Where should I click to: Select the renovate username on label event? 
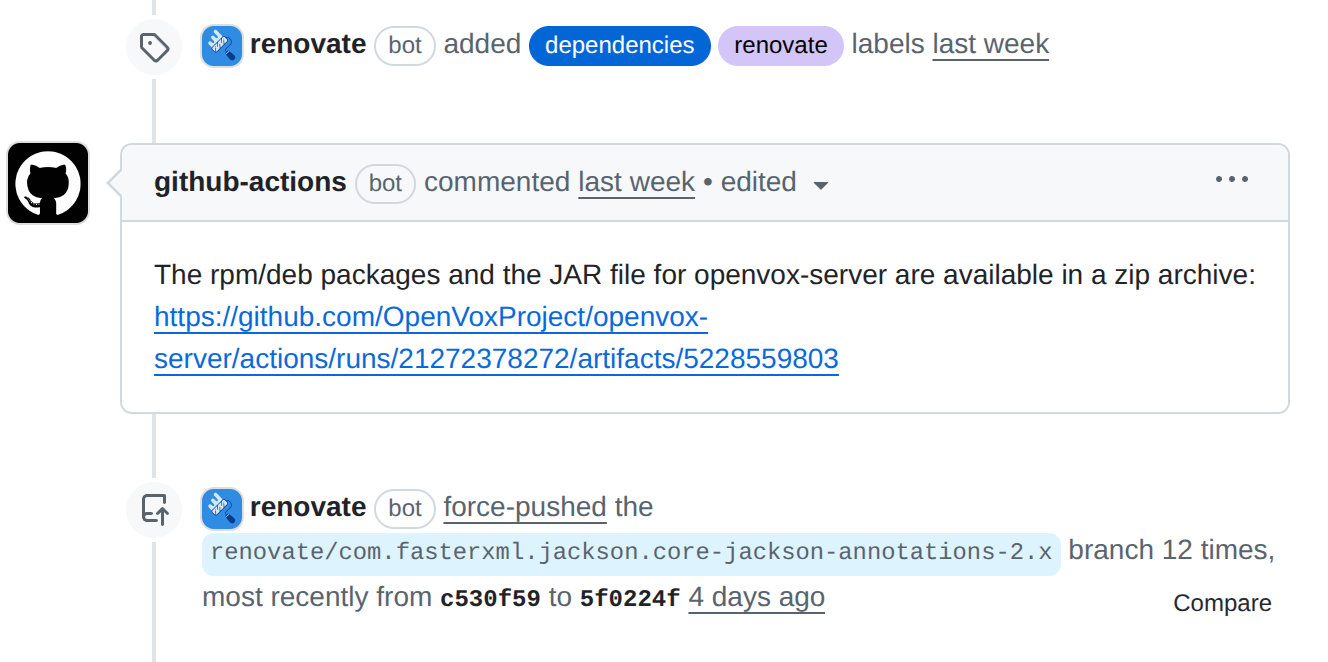point(309,44)
